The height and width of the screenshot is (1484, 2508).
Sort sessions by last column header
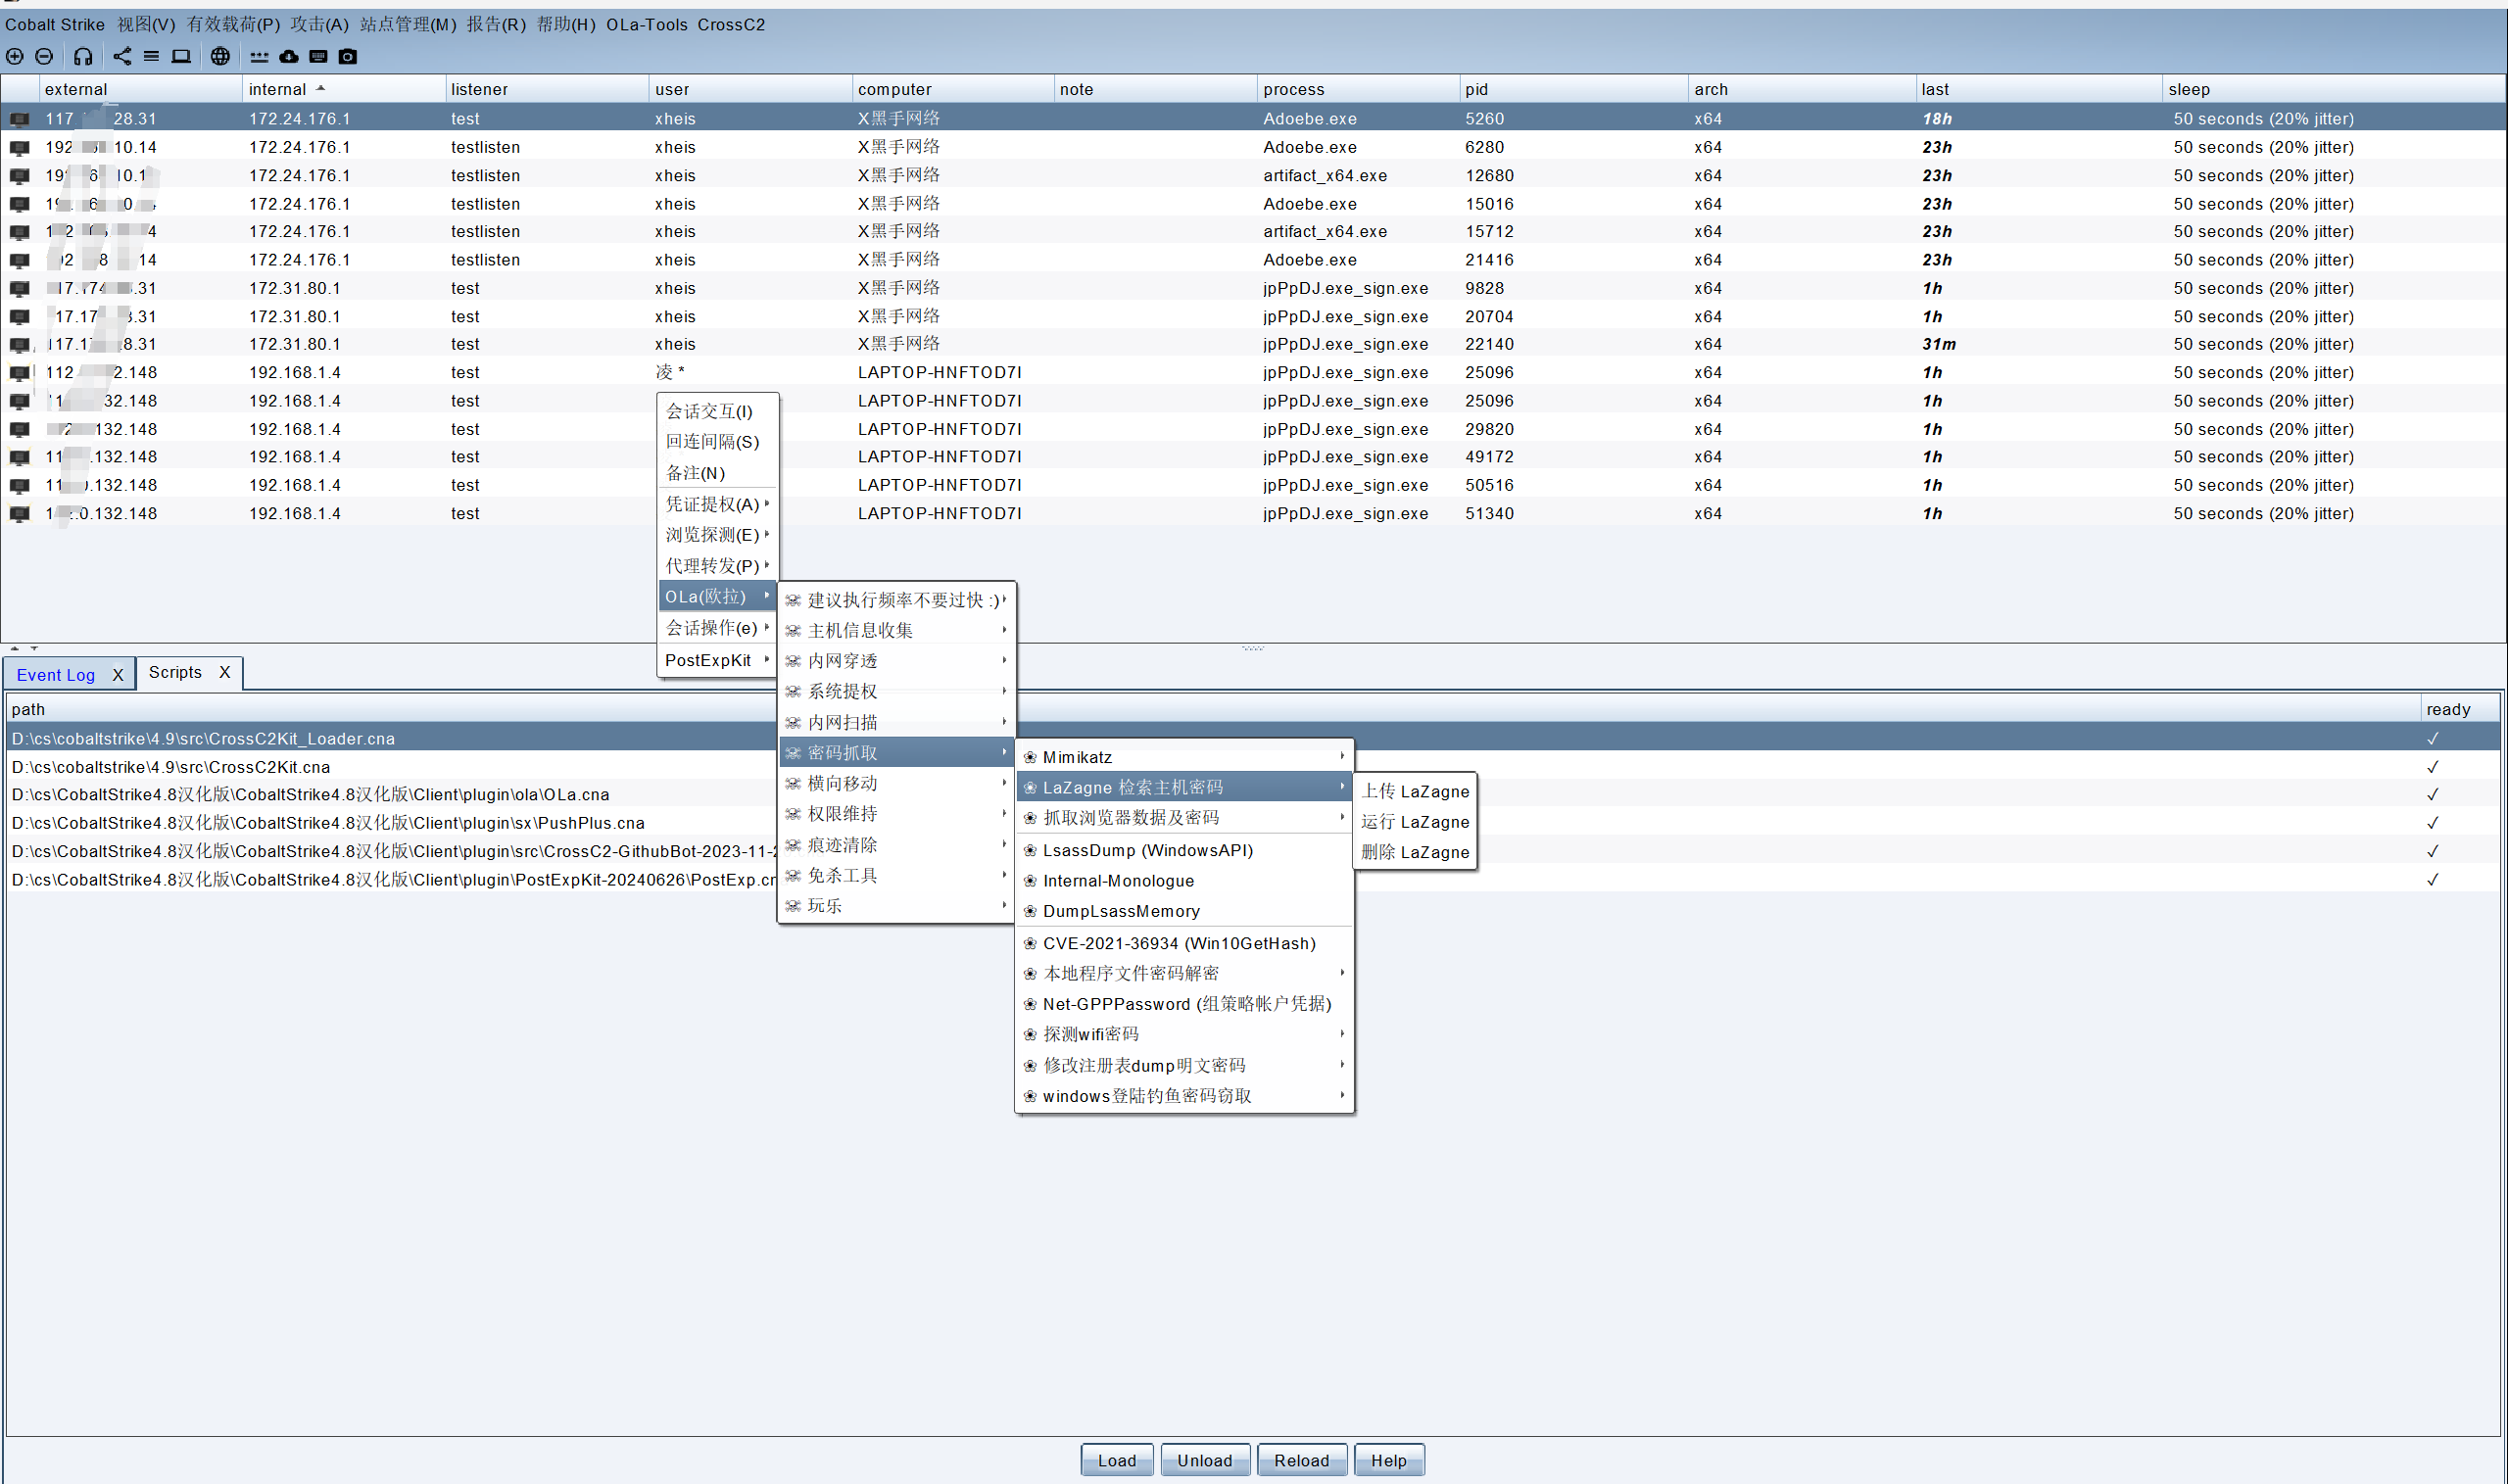2039,89
